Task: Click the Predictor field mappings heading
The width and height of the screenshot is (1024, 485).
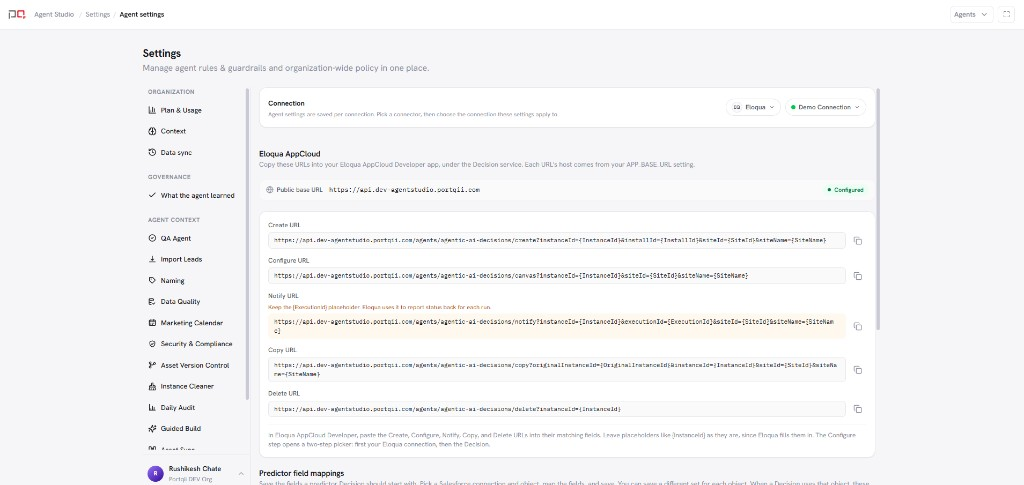Action: coord(301,473)
